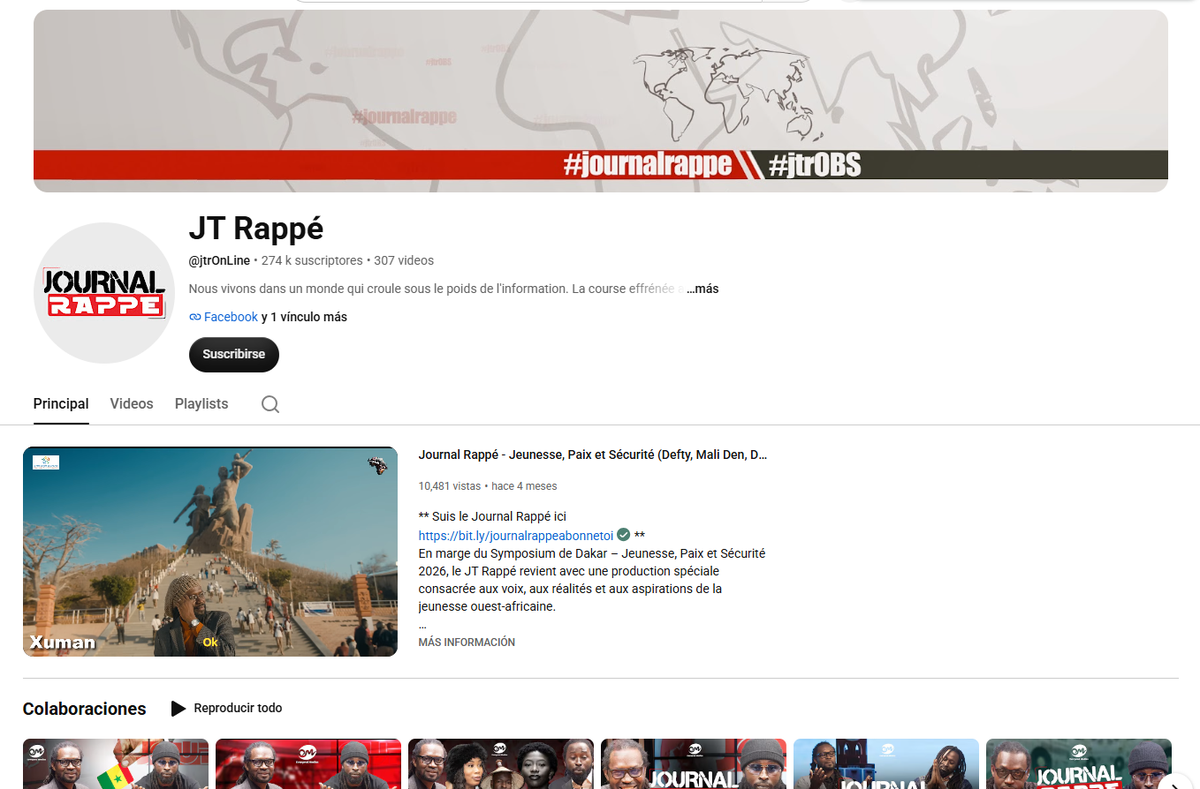
Task: Open featured video title Journal Rappé - Jeunesse
Action: [x=593, y=454]
